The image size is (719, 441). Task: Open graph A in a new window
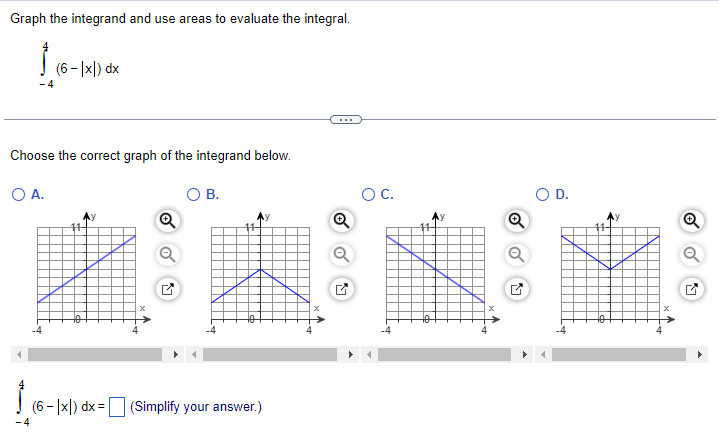[167, 289]
